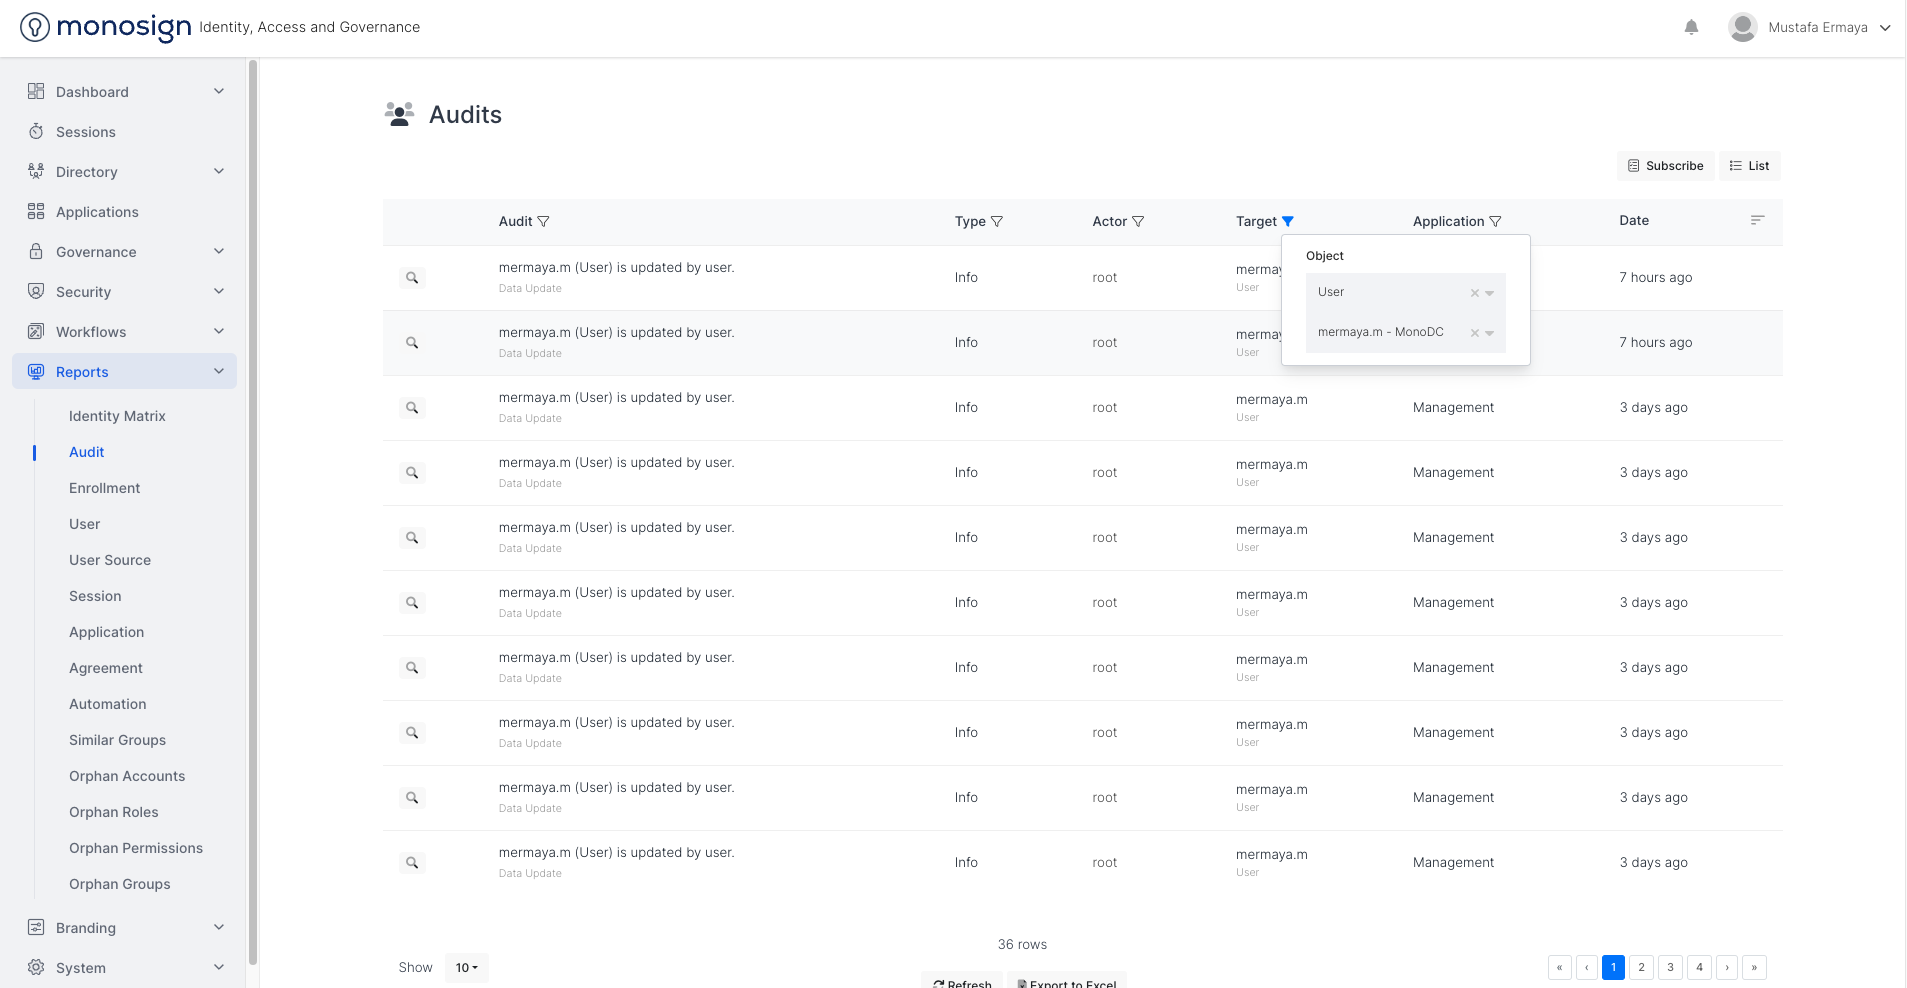Click the sidebar vertical scrollbar
Image resolution: width=1907 pixels, height=988 pixels.
coord(253,500)
